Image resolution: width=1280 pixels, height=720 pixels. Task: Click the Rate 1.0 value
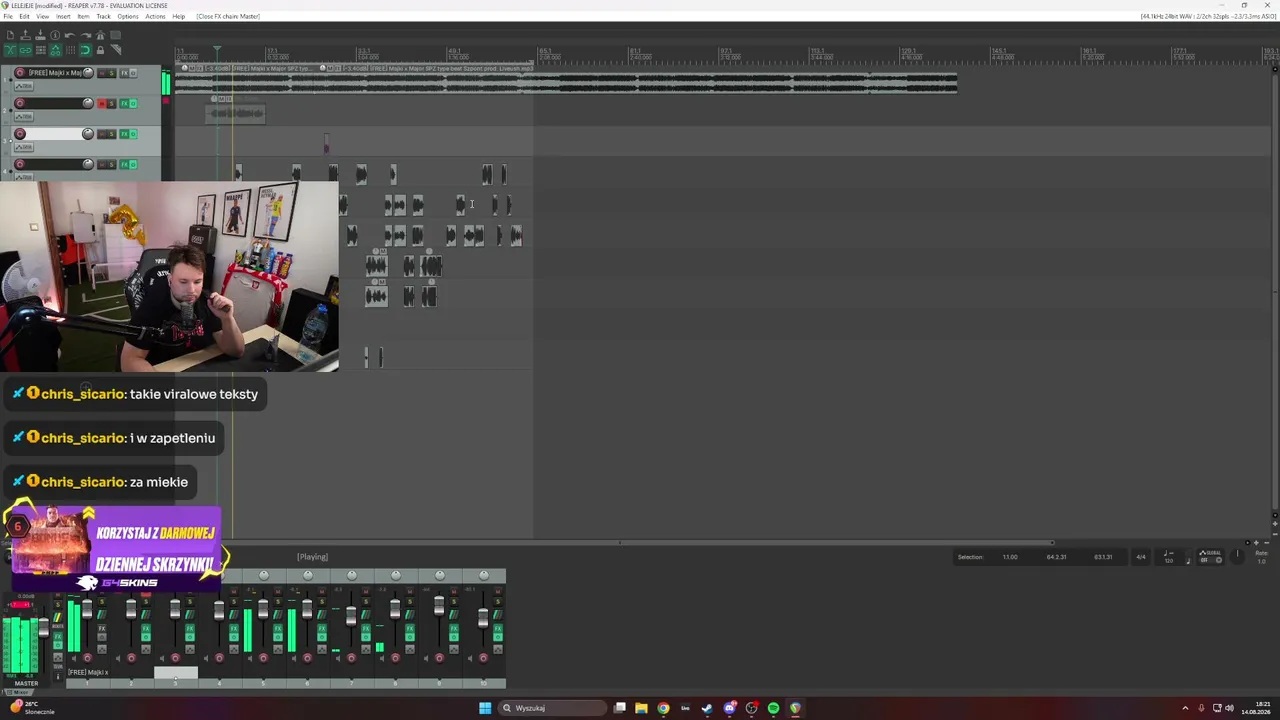pos(1262,561)
